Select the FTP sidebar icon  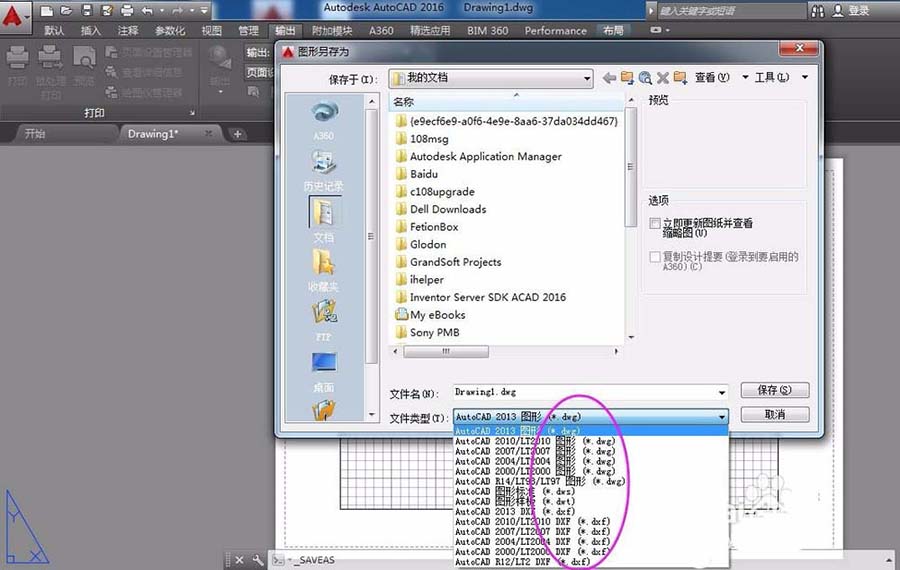click(324, 320)
